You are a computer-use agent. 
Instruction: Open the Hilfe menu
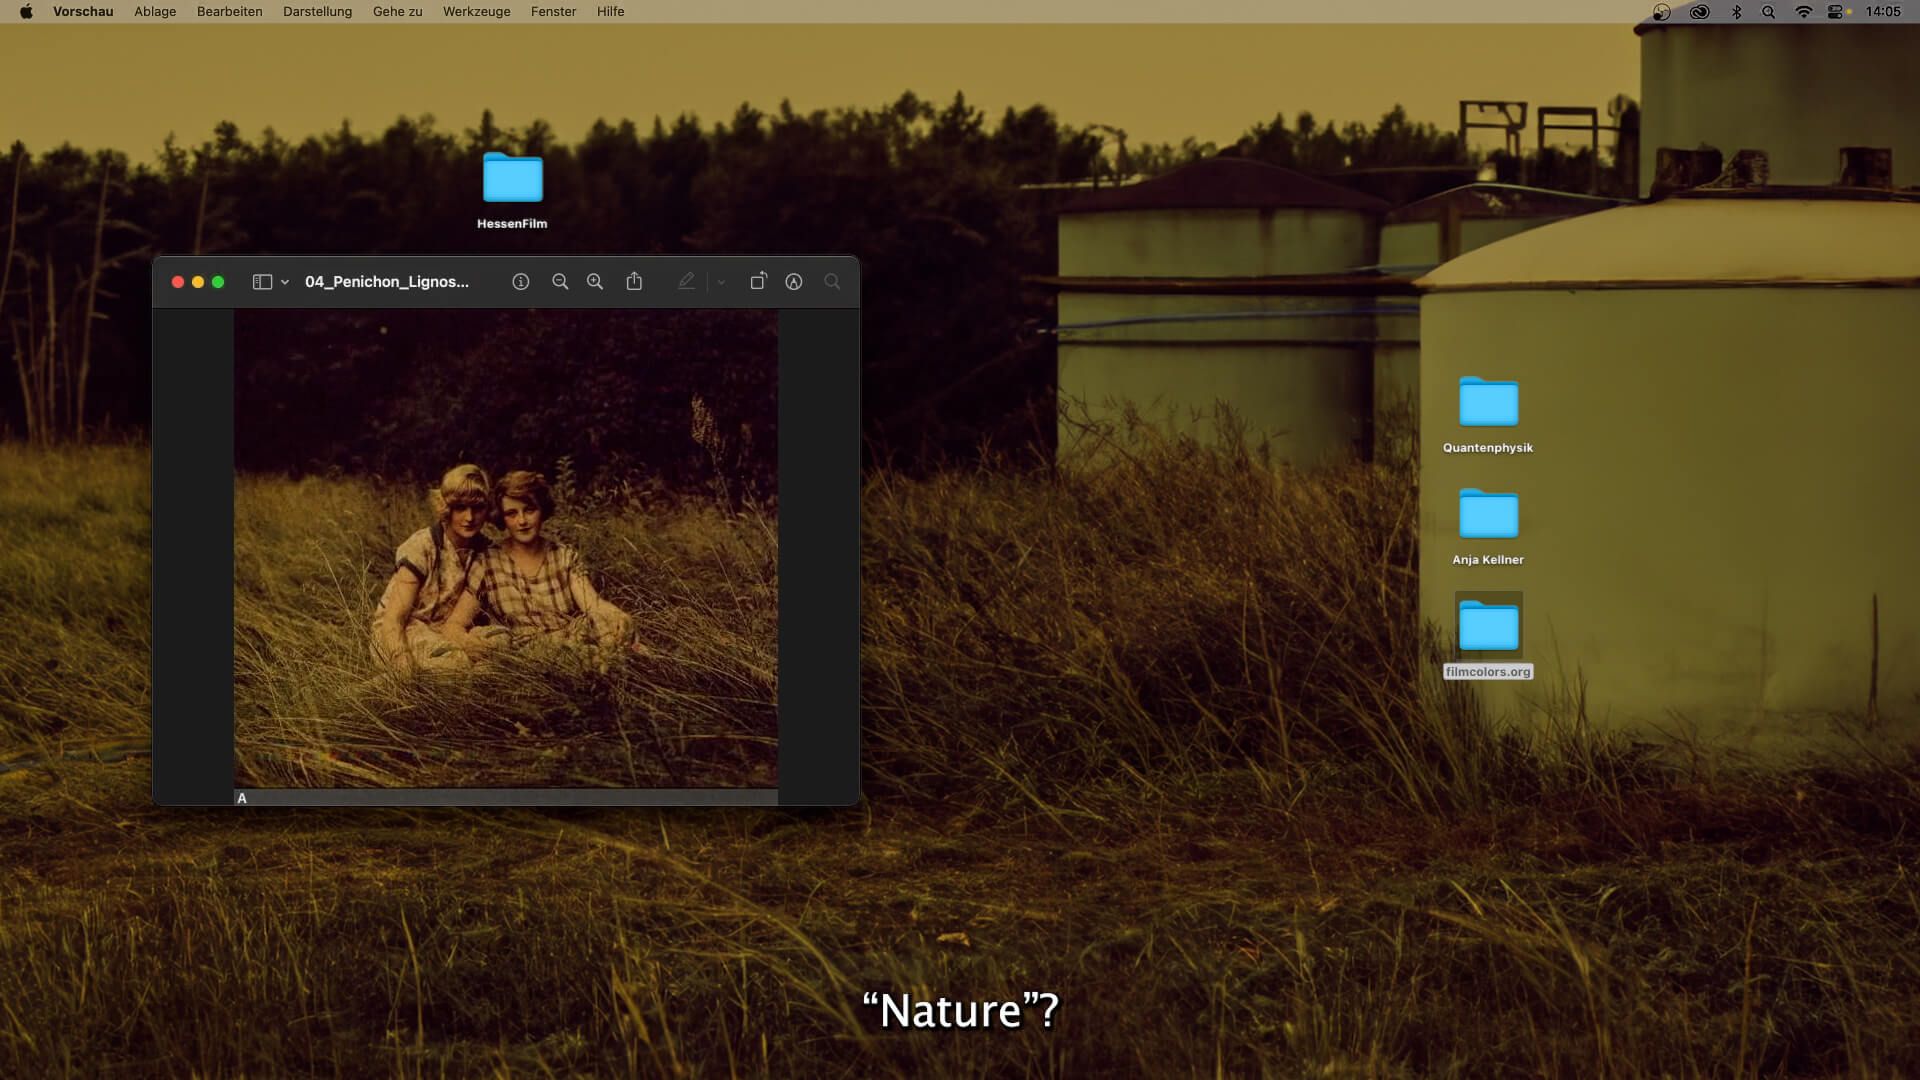click(610, 12)
